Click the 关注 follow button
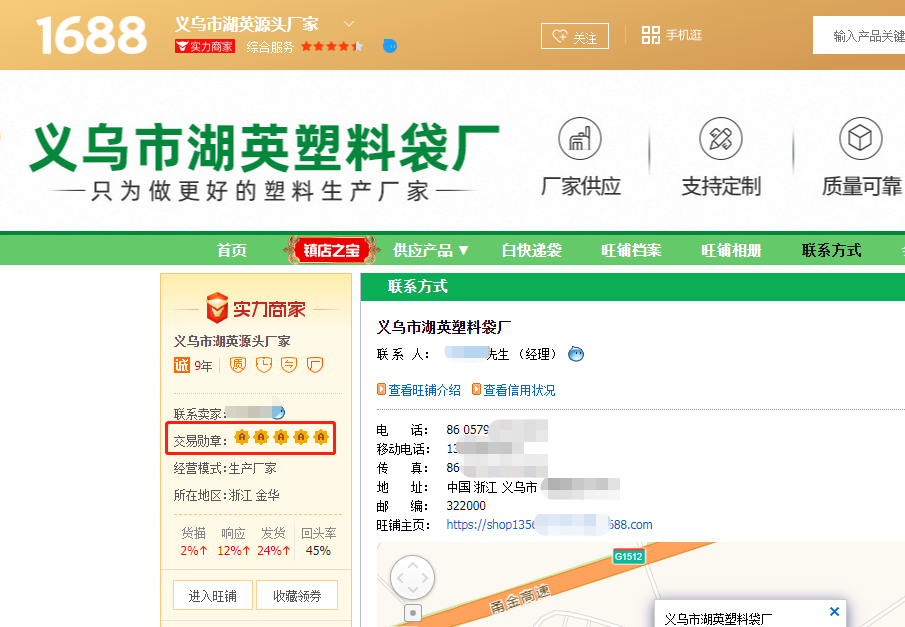Image resolution: width=905 pixels, height=627 pixels. click(575, 36)
